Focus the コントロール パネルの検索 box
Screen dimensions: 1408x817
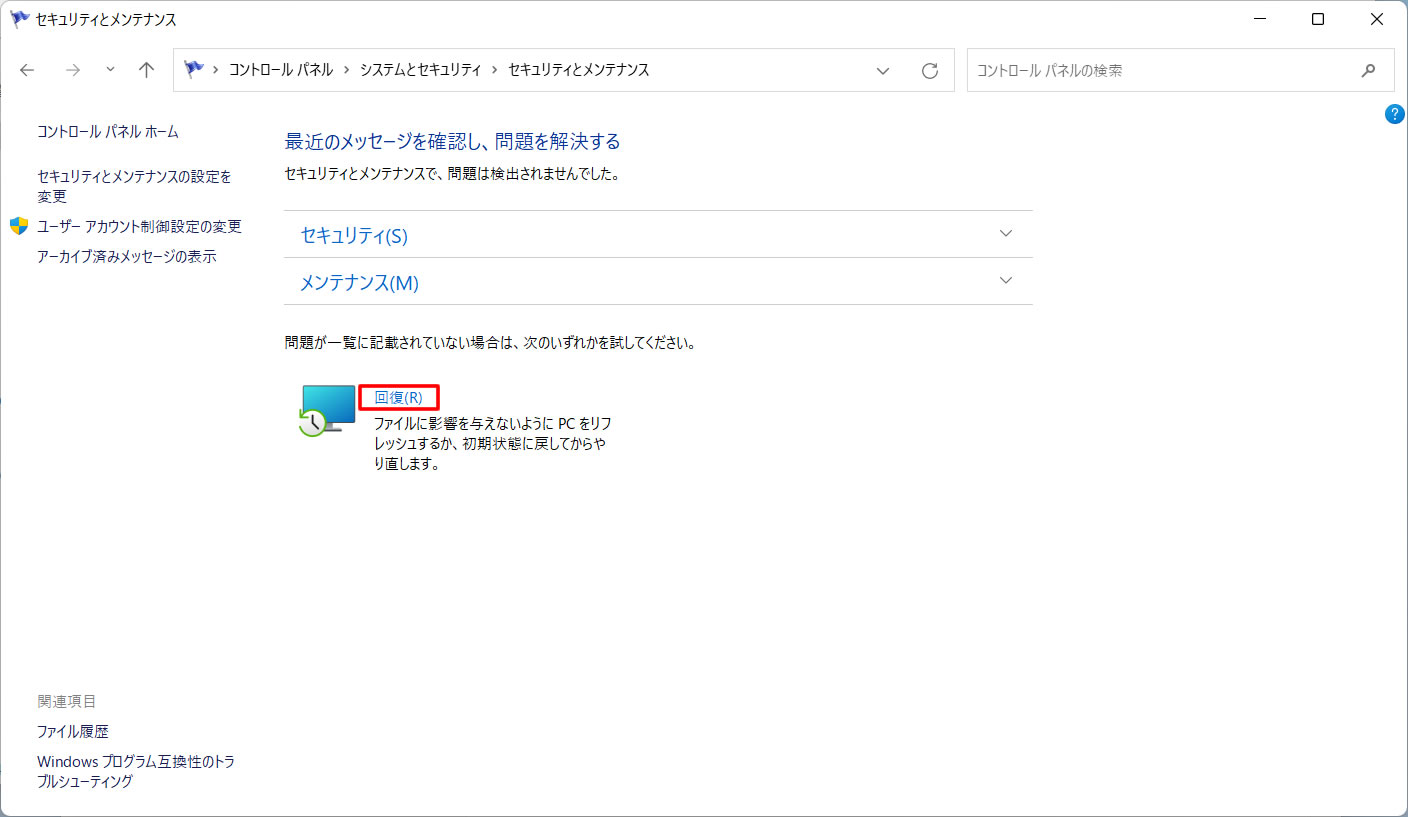[1180, 71]
